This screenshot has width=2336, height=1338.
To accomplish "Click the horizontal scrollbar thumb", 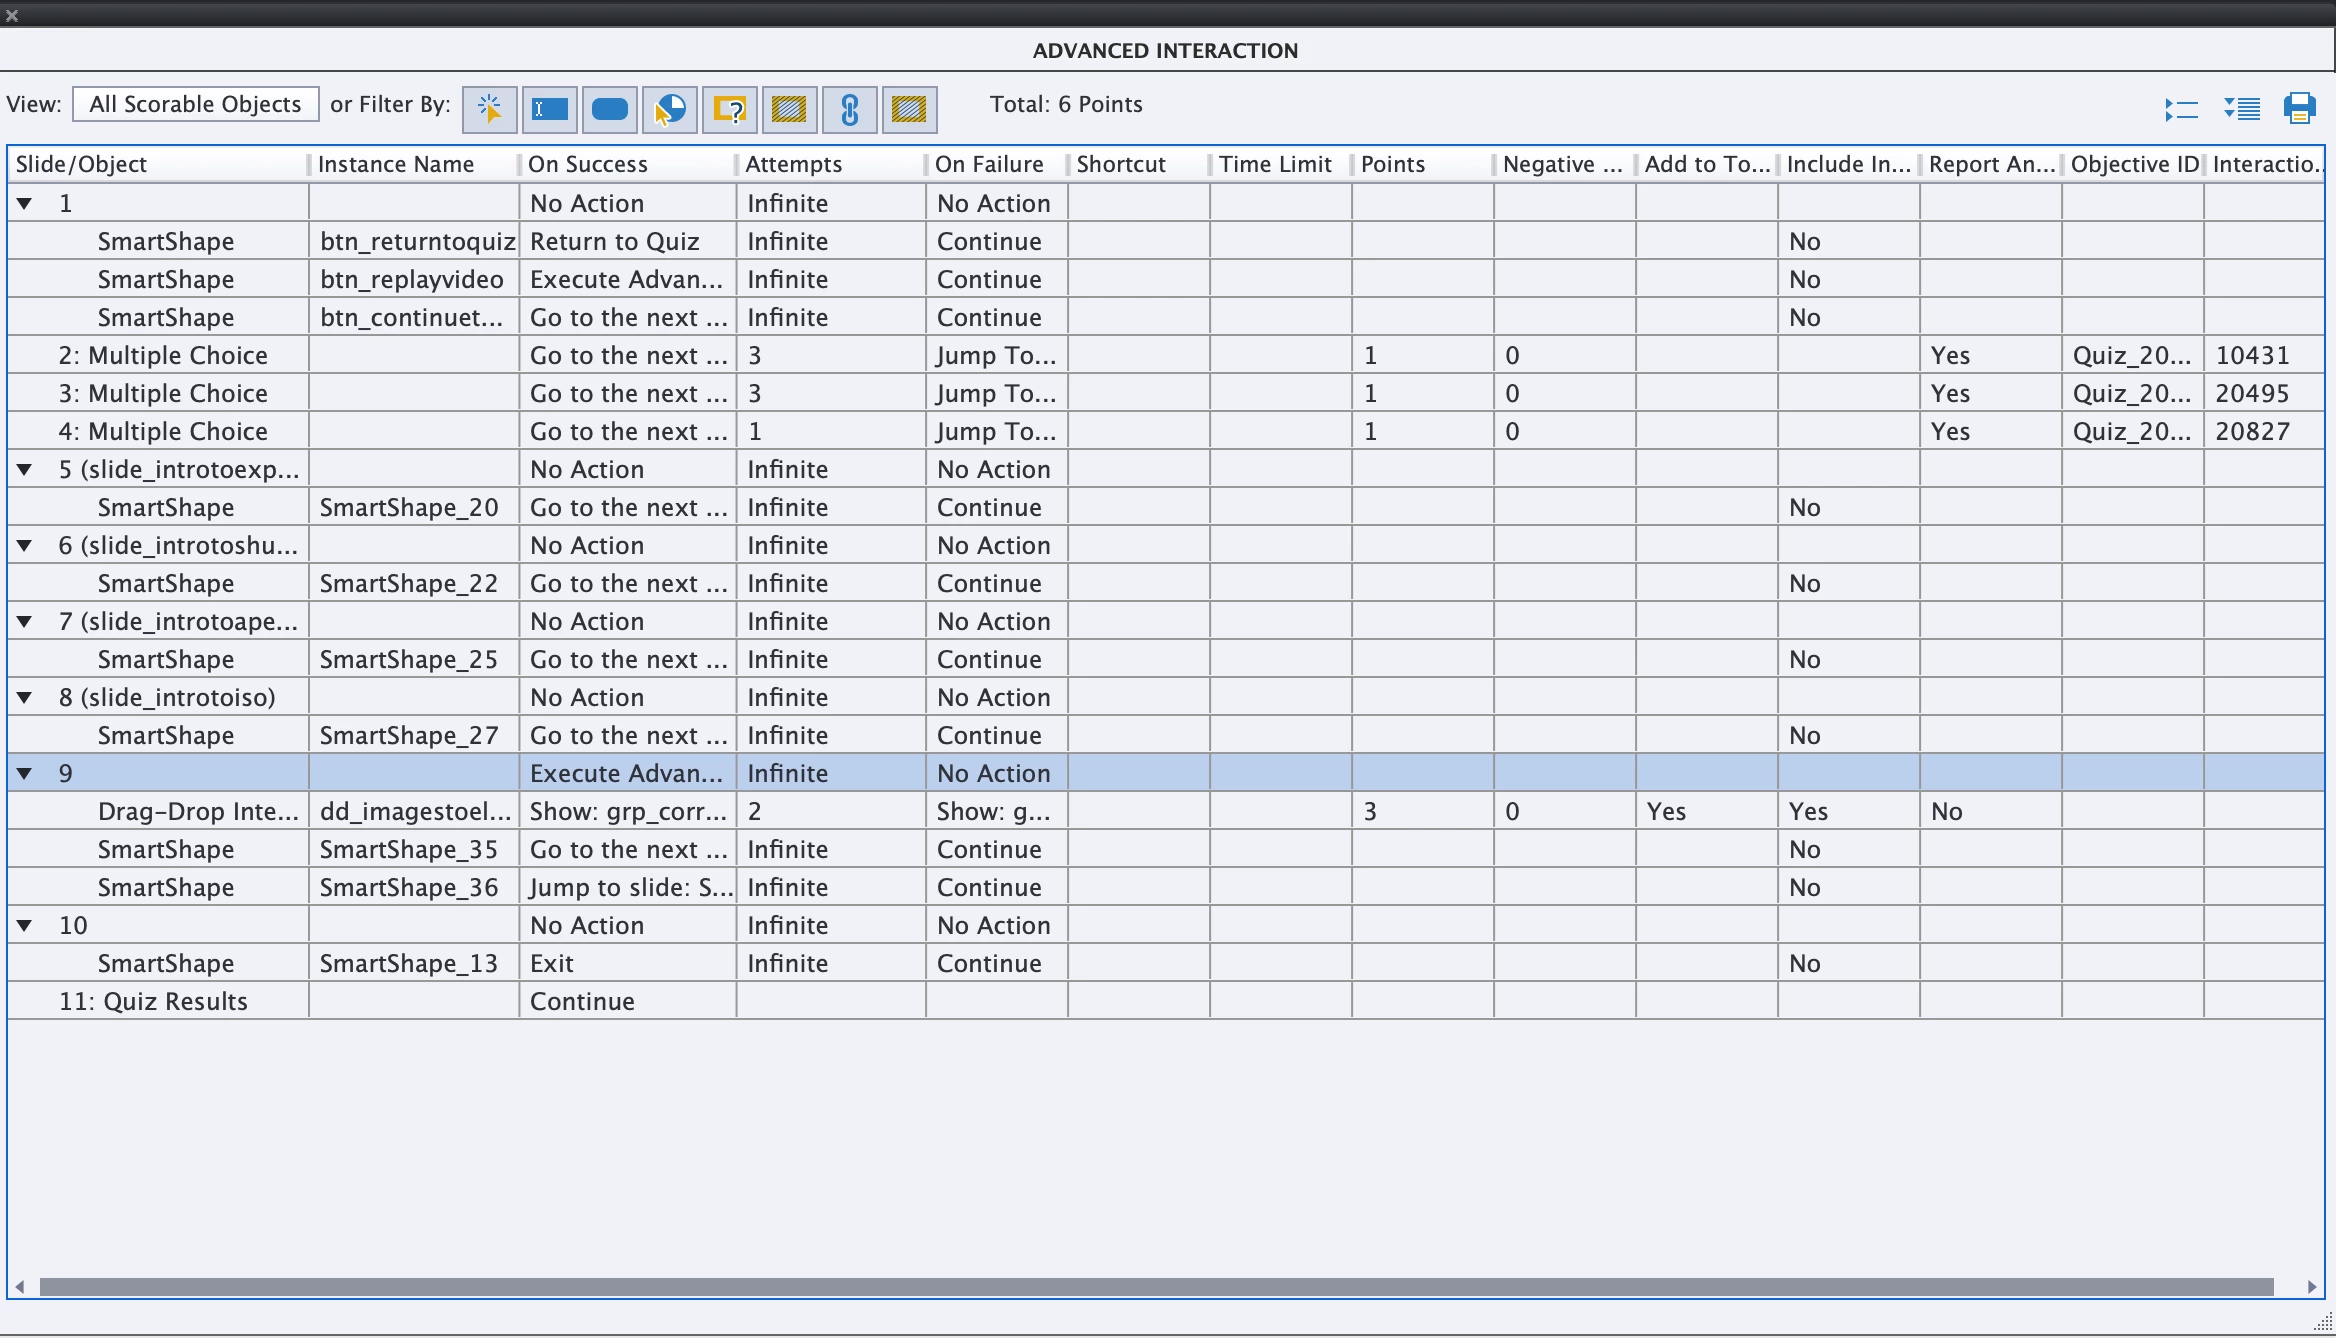I will 1156,1287.
